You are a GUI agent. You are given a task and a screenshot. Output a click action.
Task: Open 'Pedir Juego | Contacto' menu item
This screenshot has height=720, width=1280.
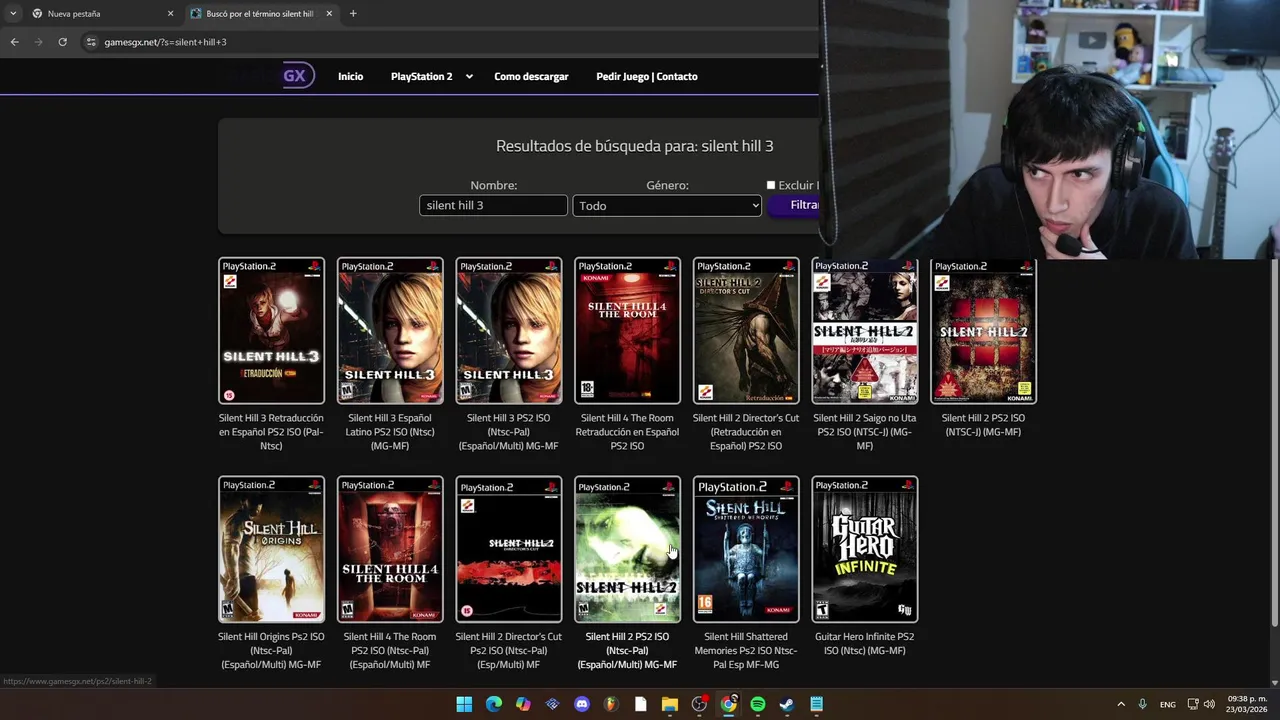pyautogui.click(x=647, y=76)
